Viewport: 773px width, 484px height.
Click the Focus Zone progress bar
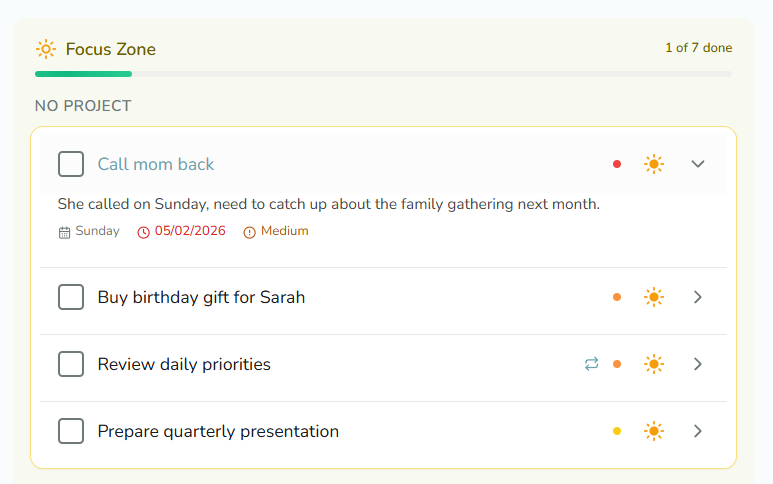coord(383,74)
